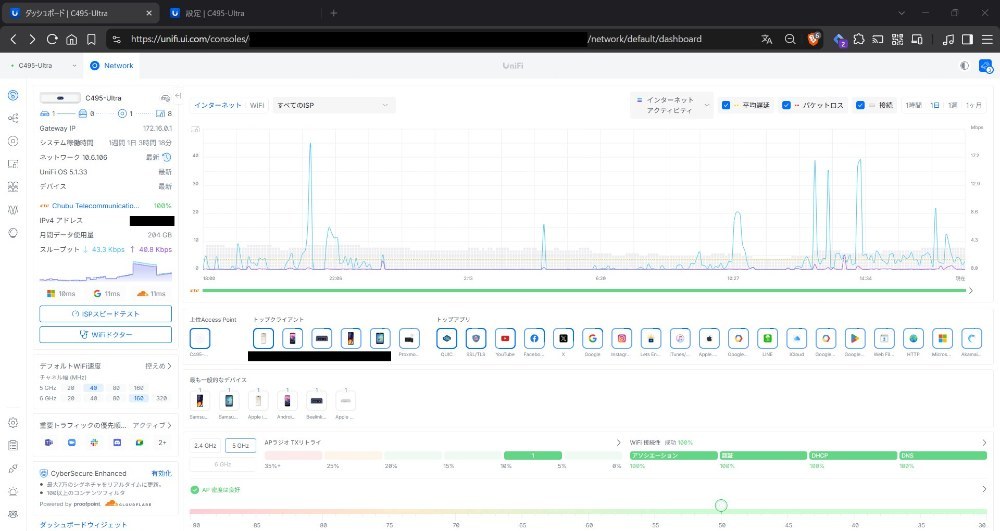Click the HTTP globe app icon

pyautogui.click(x=913, y=338)
